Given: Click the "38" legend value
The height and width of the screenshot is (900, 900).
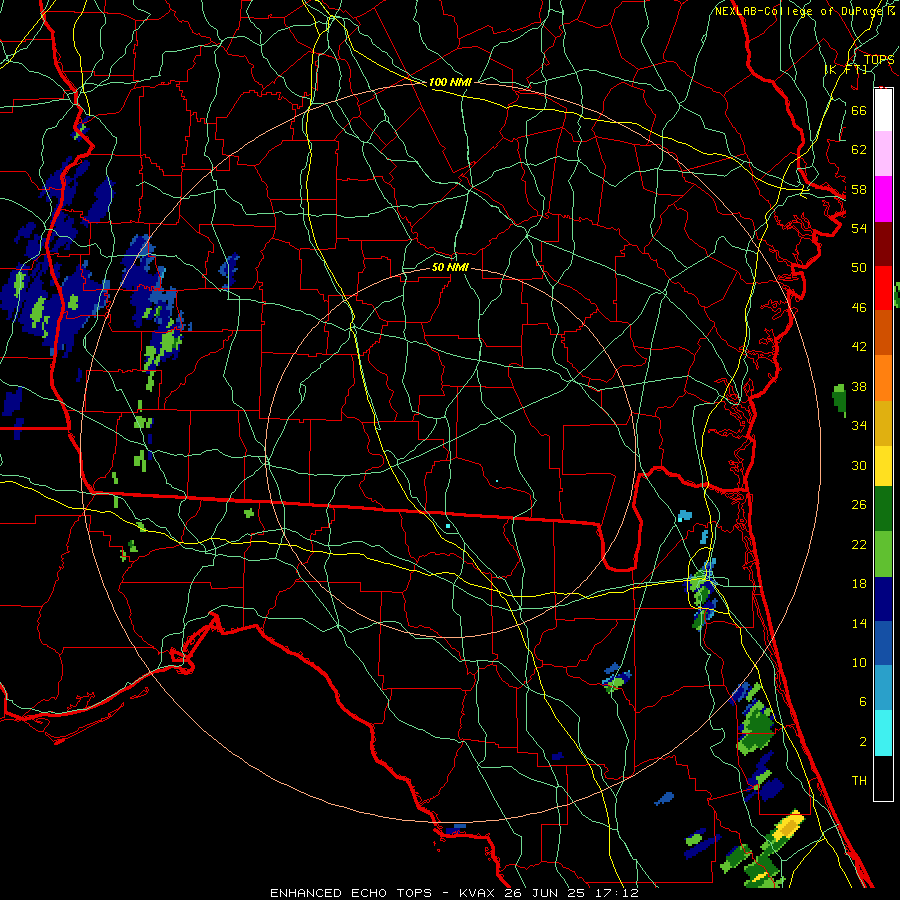Looking at the screenshot, I should click(859, 386).
